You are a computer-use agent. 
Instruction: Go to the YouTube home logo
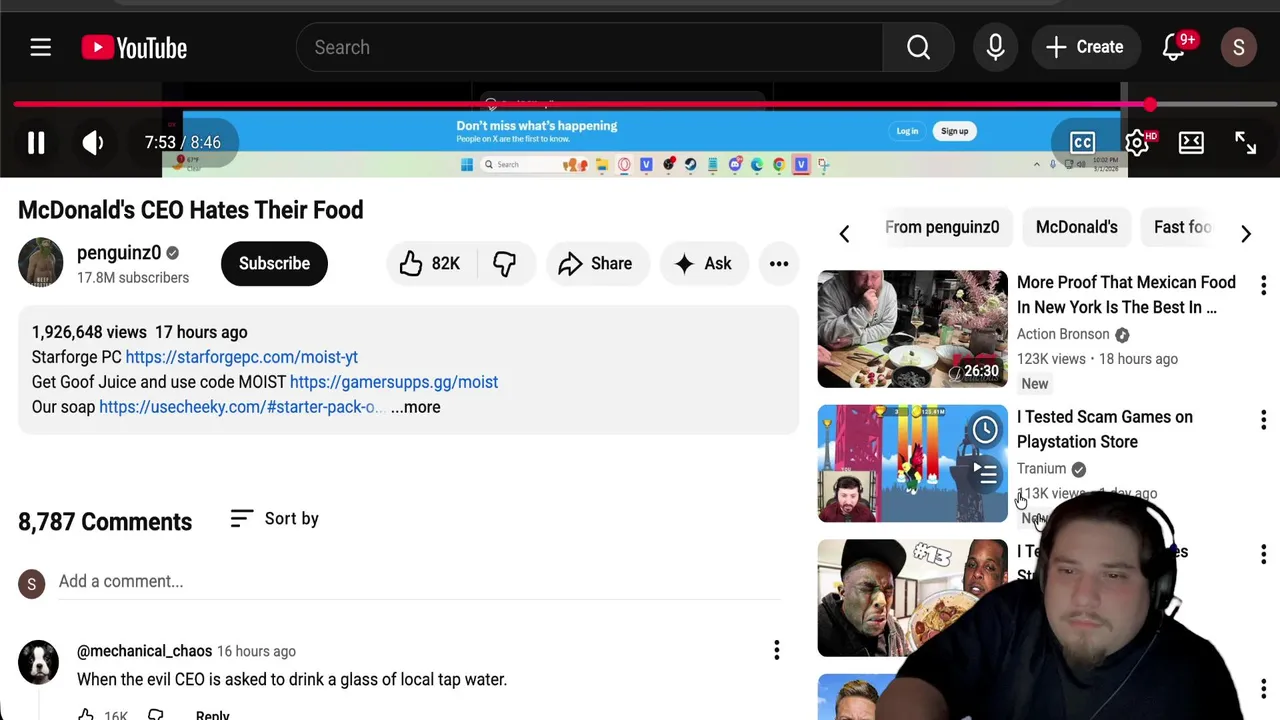134,47
